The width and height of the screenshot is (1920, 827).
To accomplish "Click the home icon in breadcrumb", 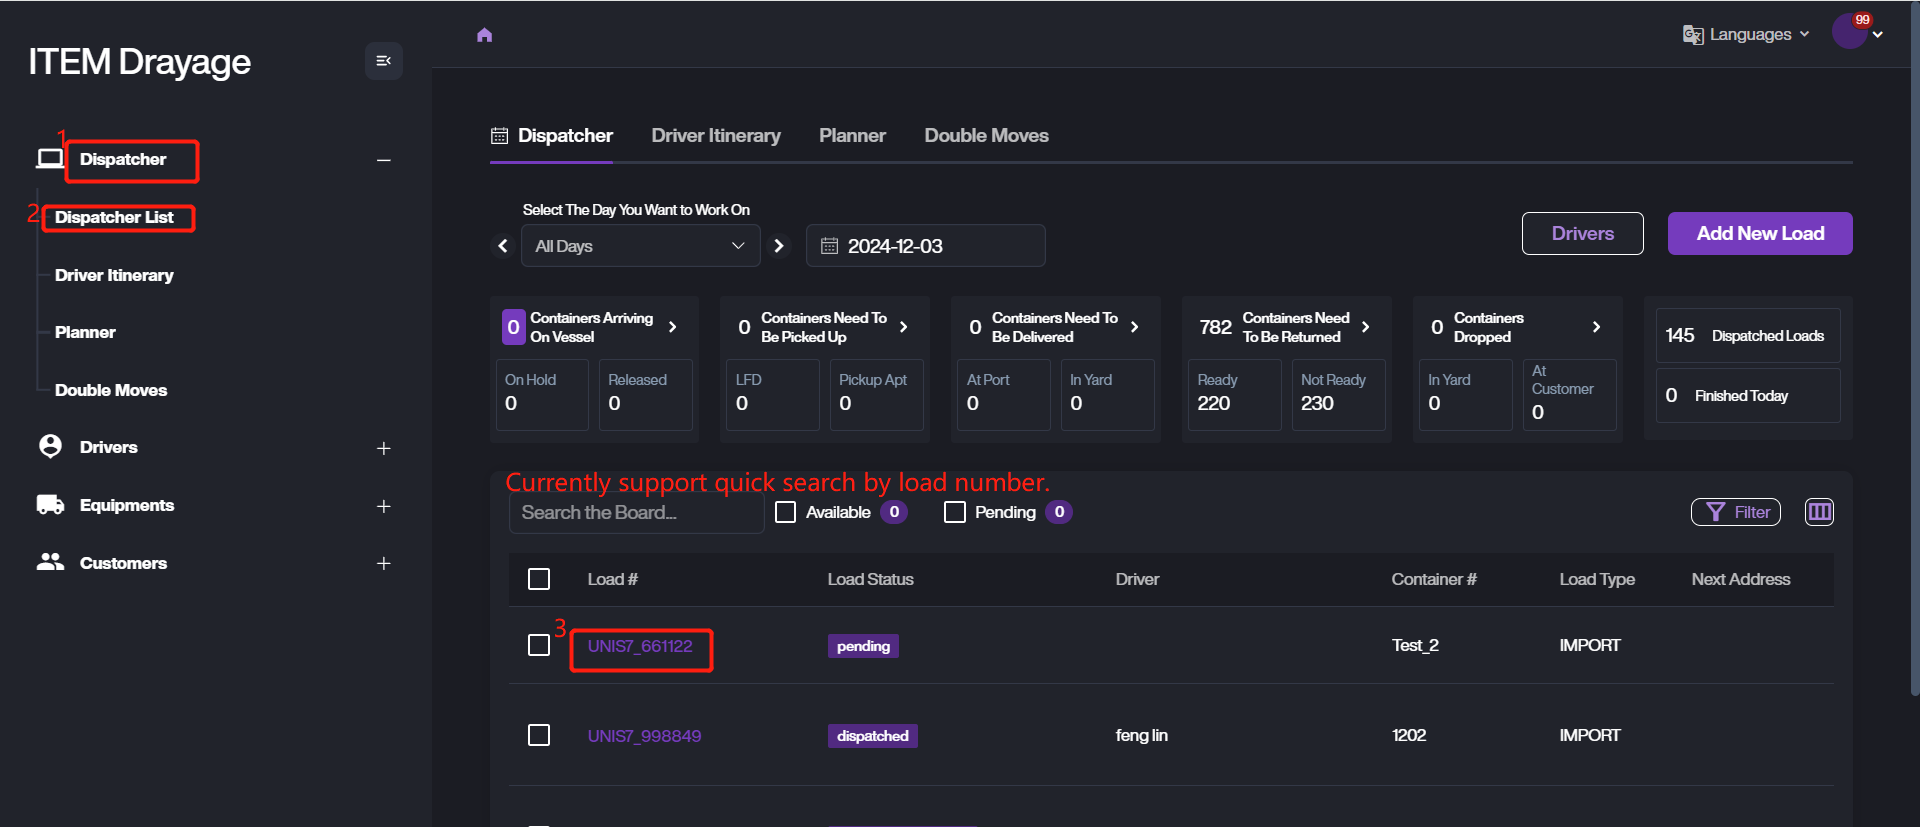I will pyautogui.click(x=485, y=35).
